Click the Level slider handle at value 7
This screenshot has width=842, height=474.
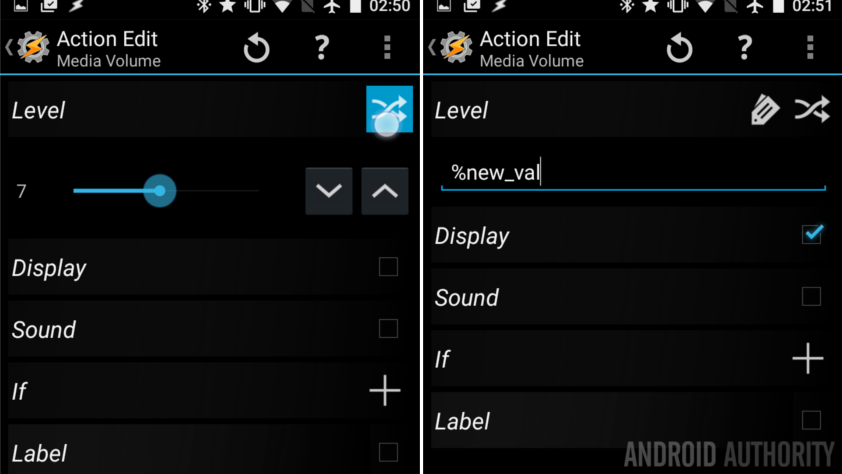pyautogui.click(x=159, y=191)
